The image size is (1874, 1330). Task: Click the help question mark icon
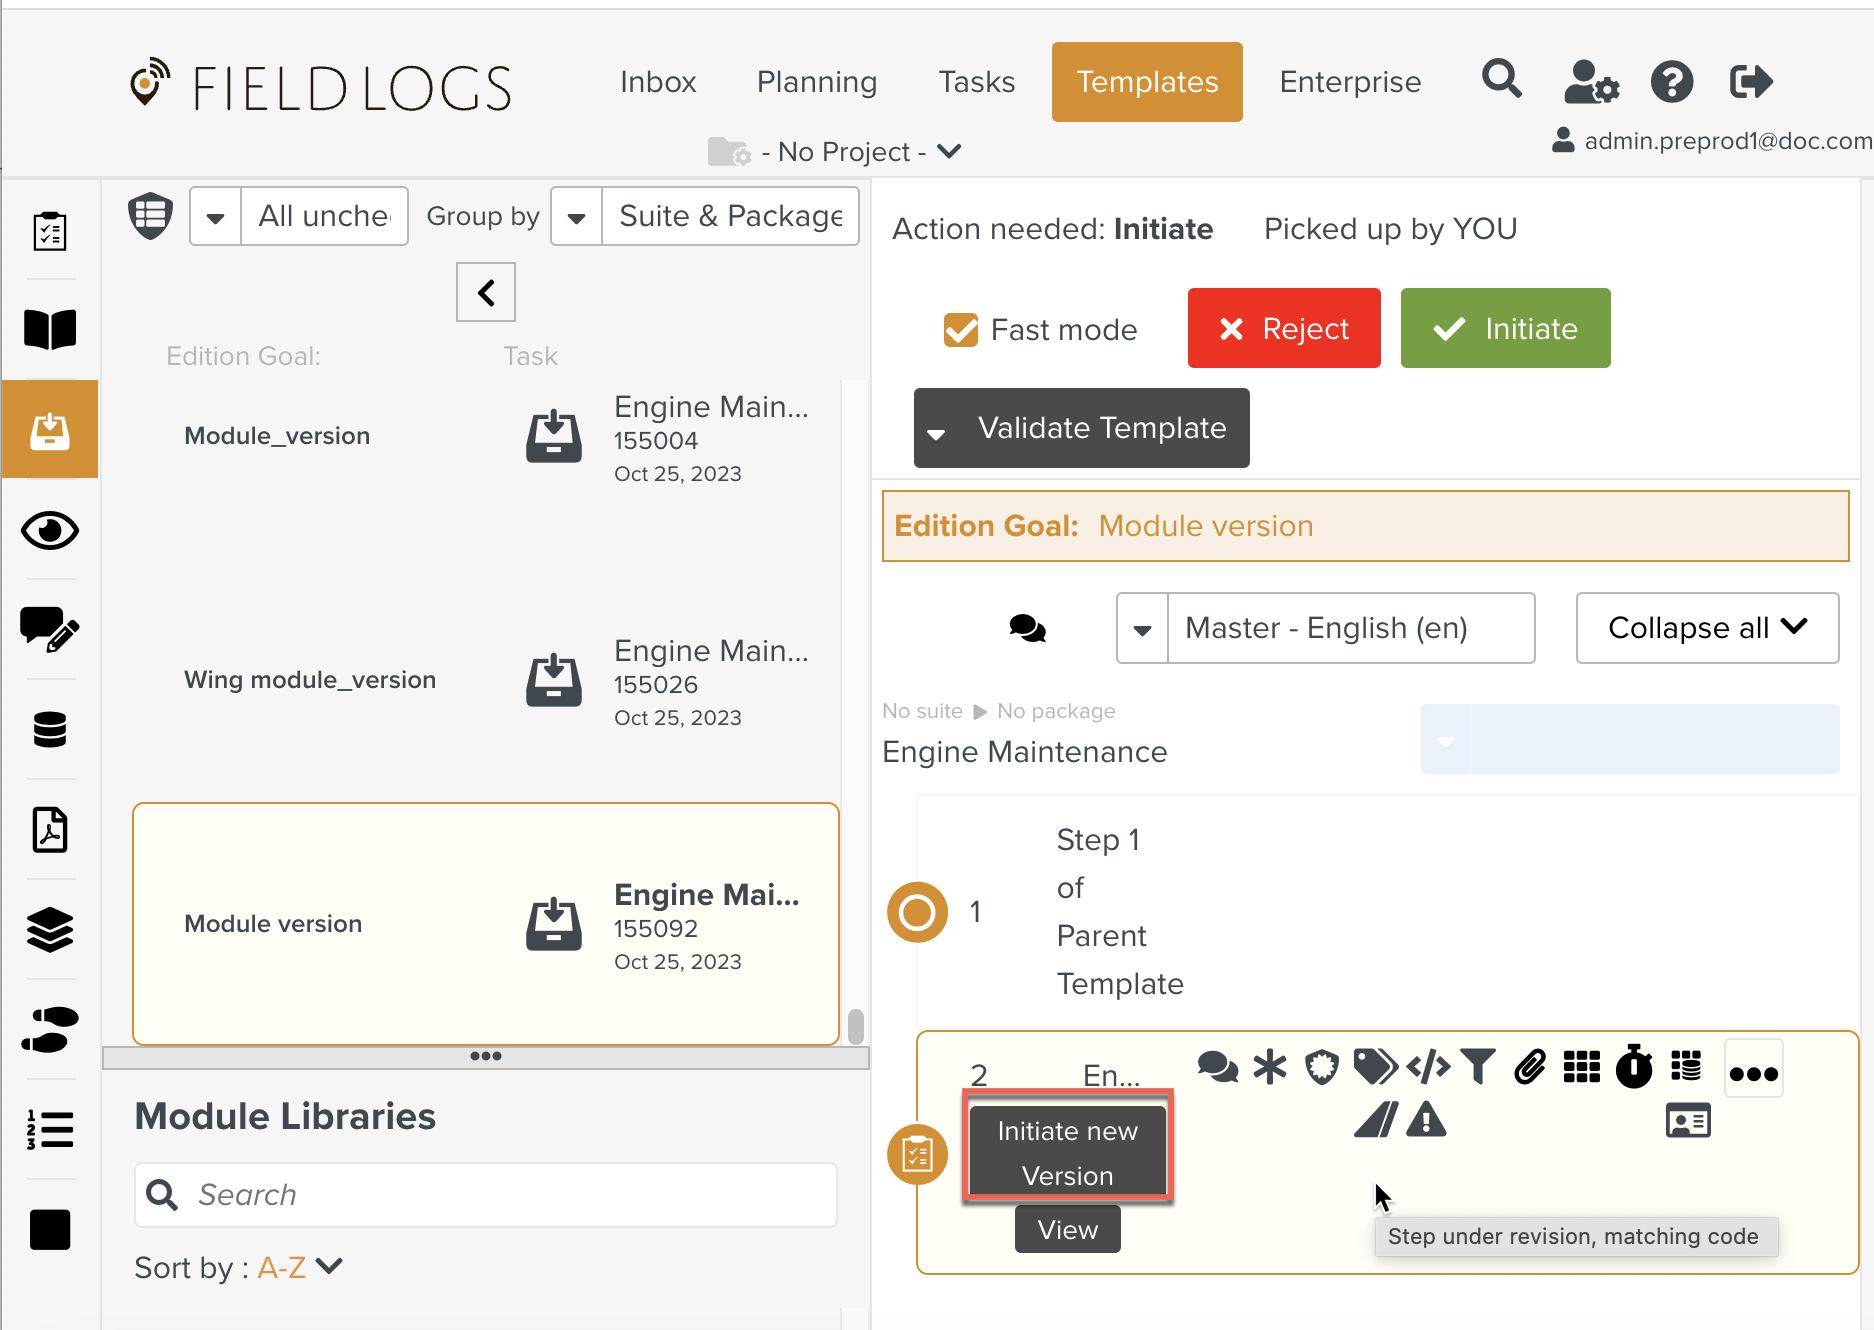point(1671,81)
